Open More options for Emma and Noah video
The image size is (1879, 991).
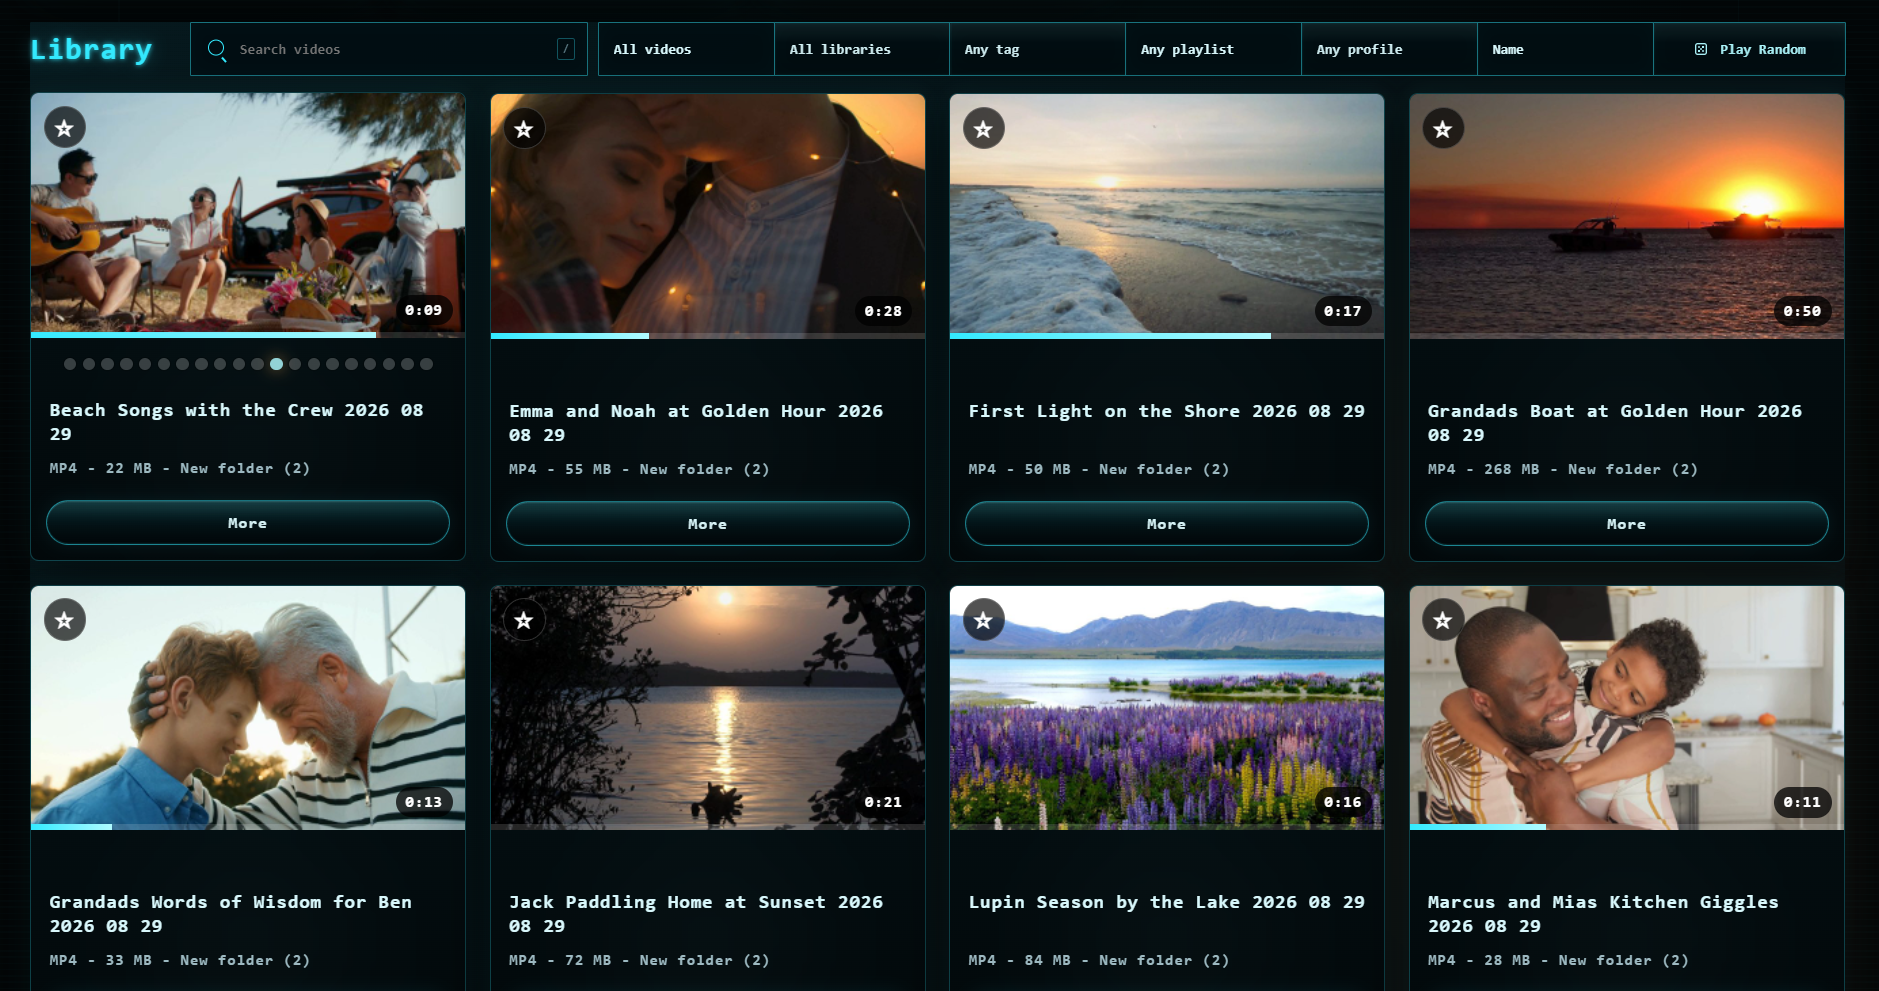point(708,524)
